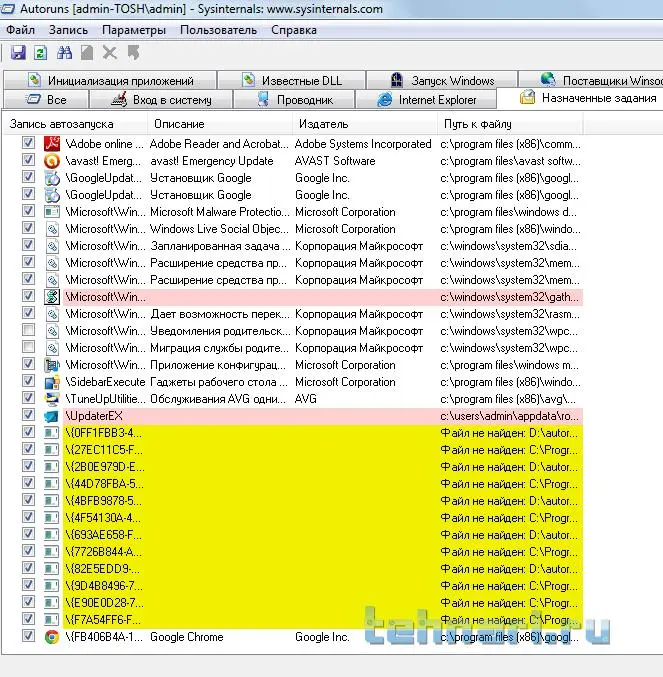
Task: Click icon of Microsoft Malware Protection row
Action: (x=52, y=212)
